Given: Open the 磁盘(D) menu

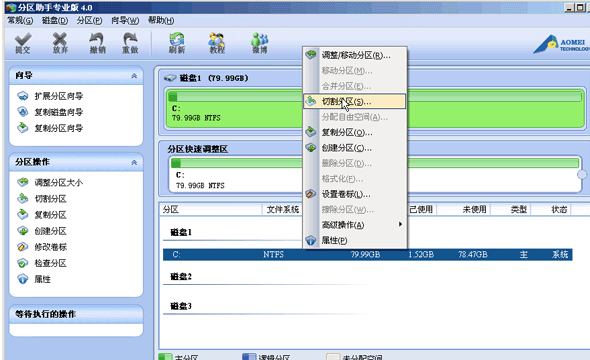Looking at the screenshot, I should pos(55,20).
